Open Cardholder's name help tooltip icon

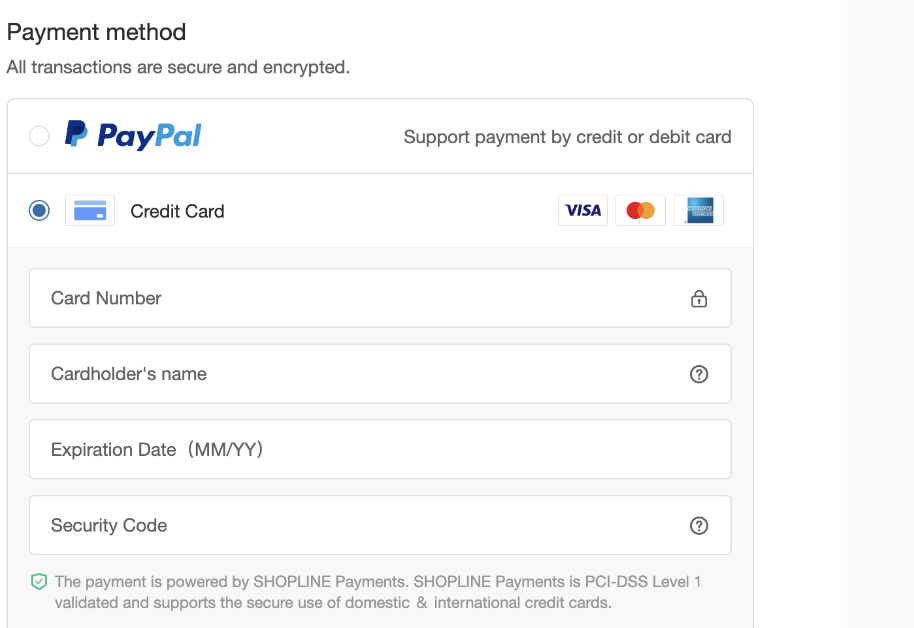click(699, 374)
